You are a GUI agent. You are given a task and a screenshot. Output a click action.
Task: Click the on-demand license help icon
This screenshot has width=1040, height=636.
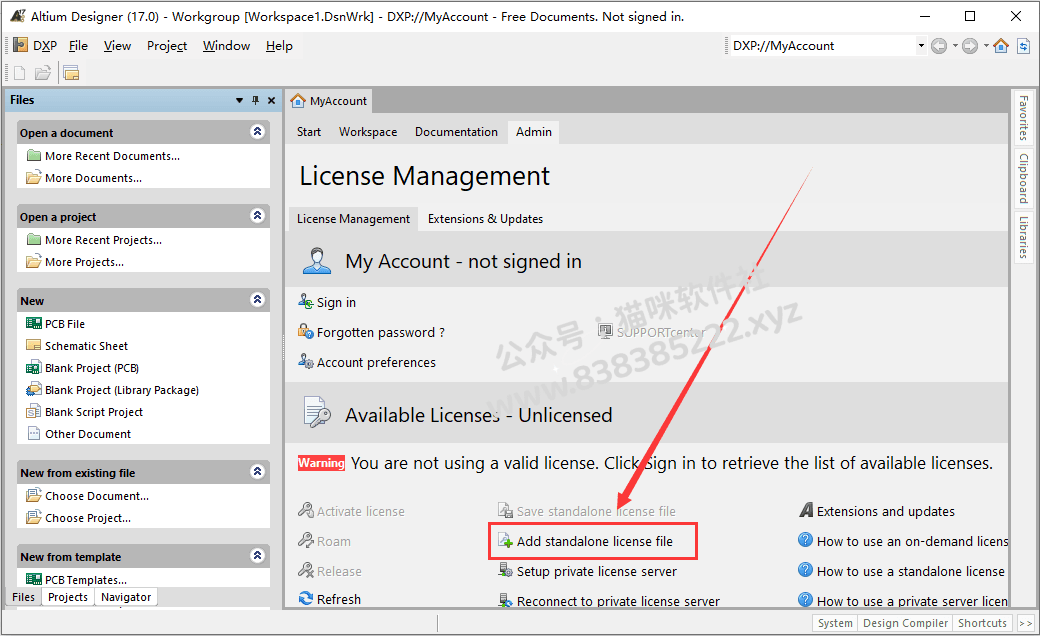click(805, 540)
